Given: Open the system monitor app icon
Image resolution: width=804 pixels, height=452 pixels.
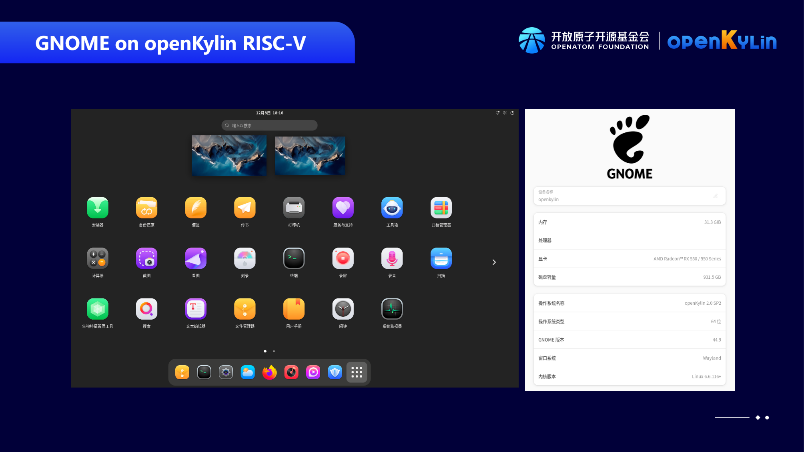Looking at the screenshot, I should click(x=392, y=309).
